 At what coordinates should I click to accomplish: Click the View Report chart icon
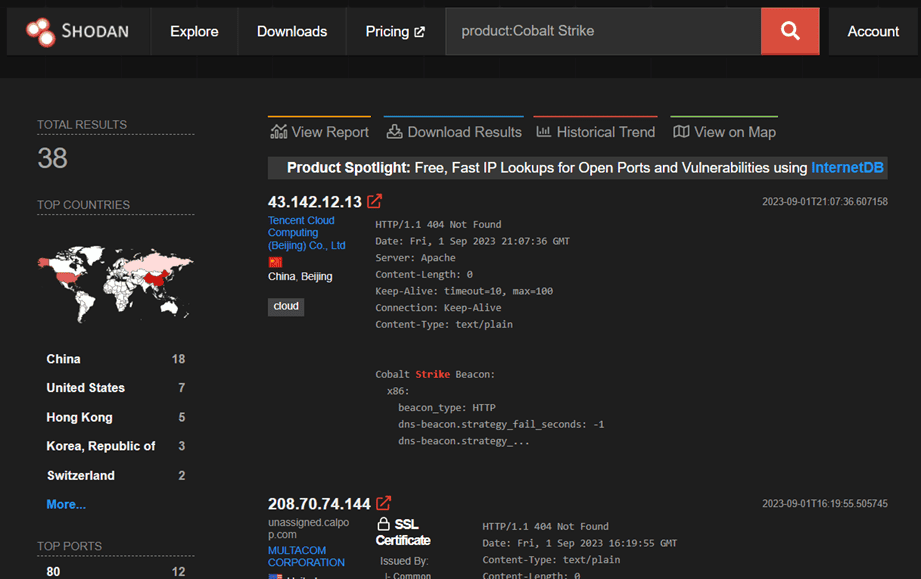[x=278, y=132]
